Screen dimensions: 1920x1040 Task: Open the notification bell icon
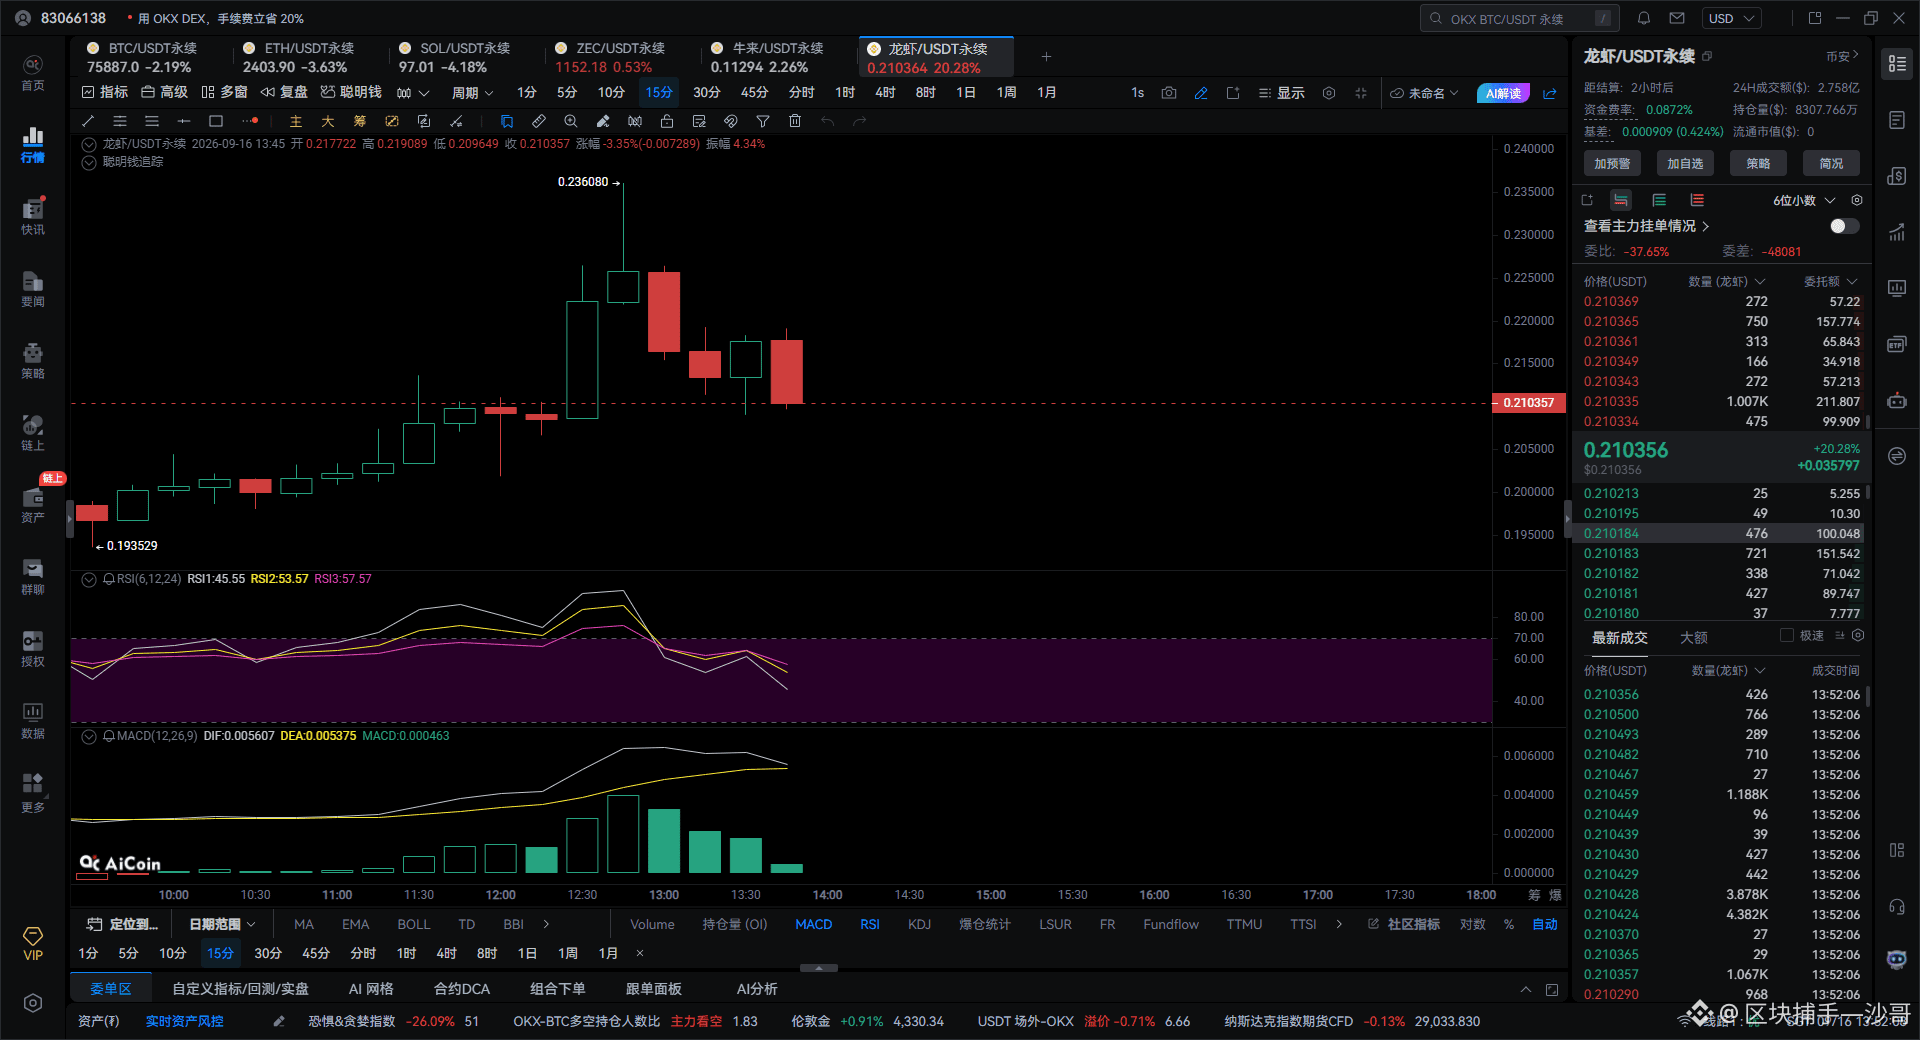tap(1644, 18)
